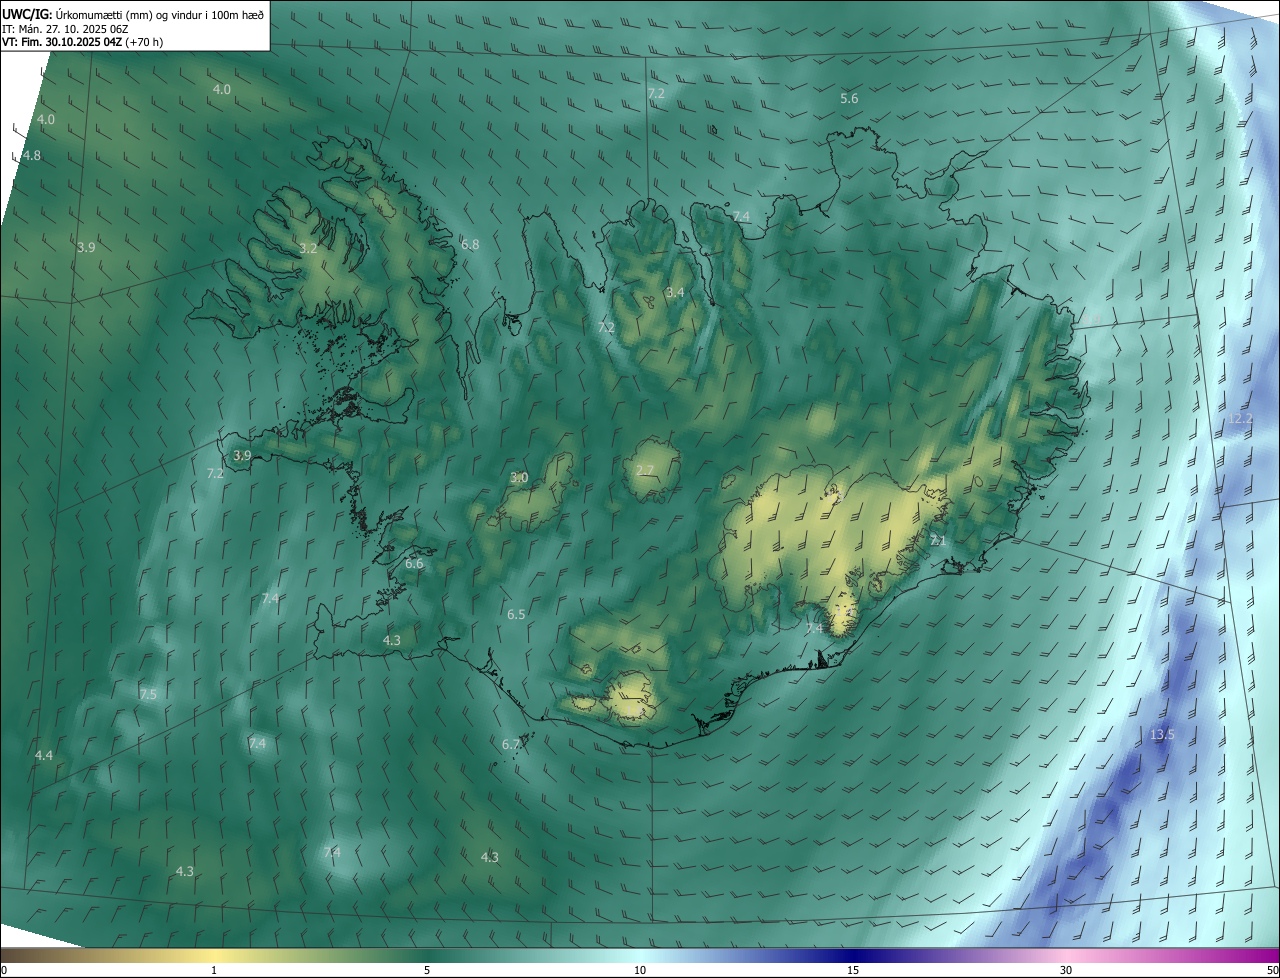
Task: Select the 3.2 value over the Westfjords
Action: pos(308,248)
